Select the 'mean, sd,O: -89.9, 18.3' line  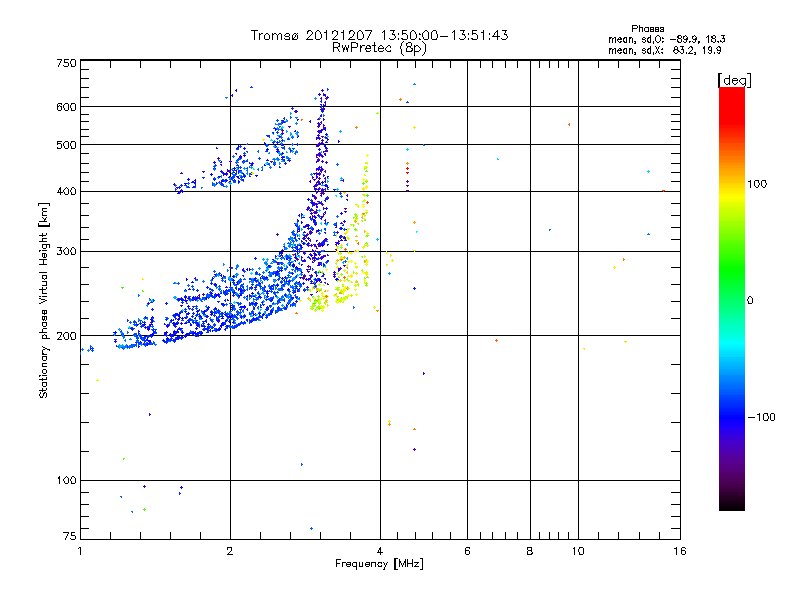(x=667, y=39)
